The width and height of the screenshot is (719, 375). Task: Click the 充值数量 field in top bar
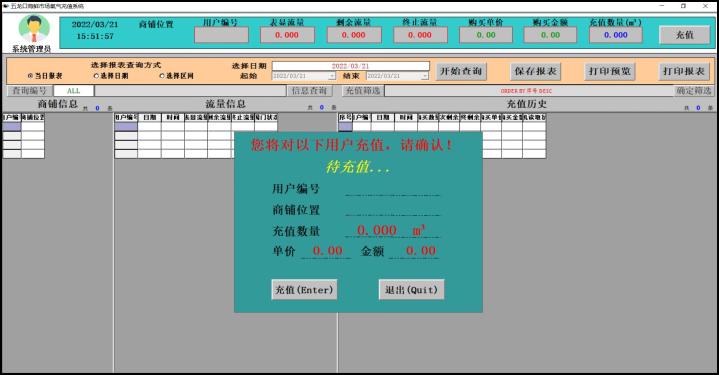click(x=615, y=35)
